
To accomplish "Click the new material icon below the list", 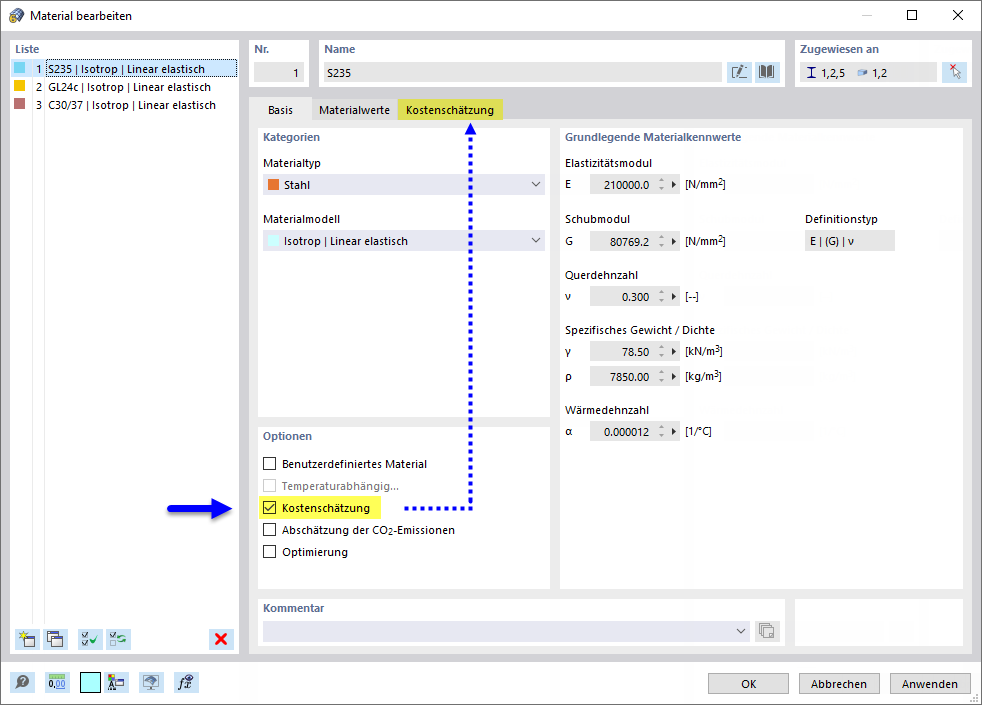I will click(27, 639).
